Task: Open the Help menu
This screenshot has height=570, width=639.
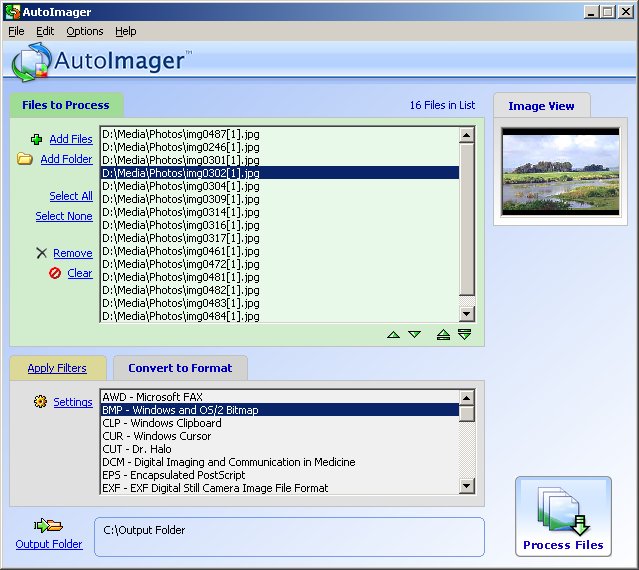Action: pyautogui.click(x=126, y=31)
